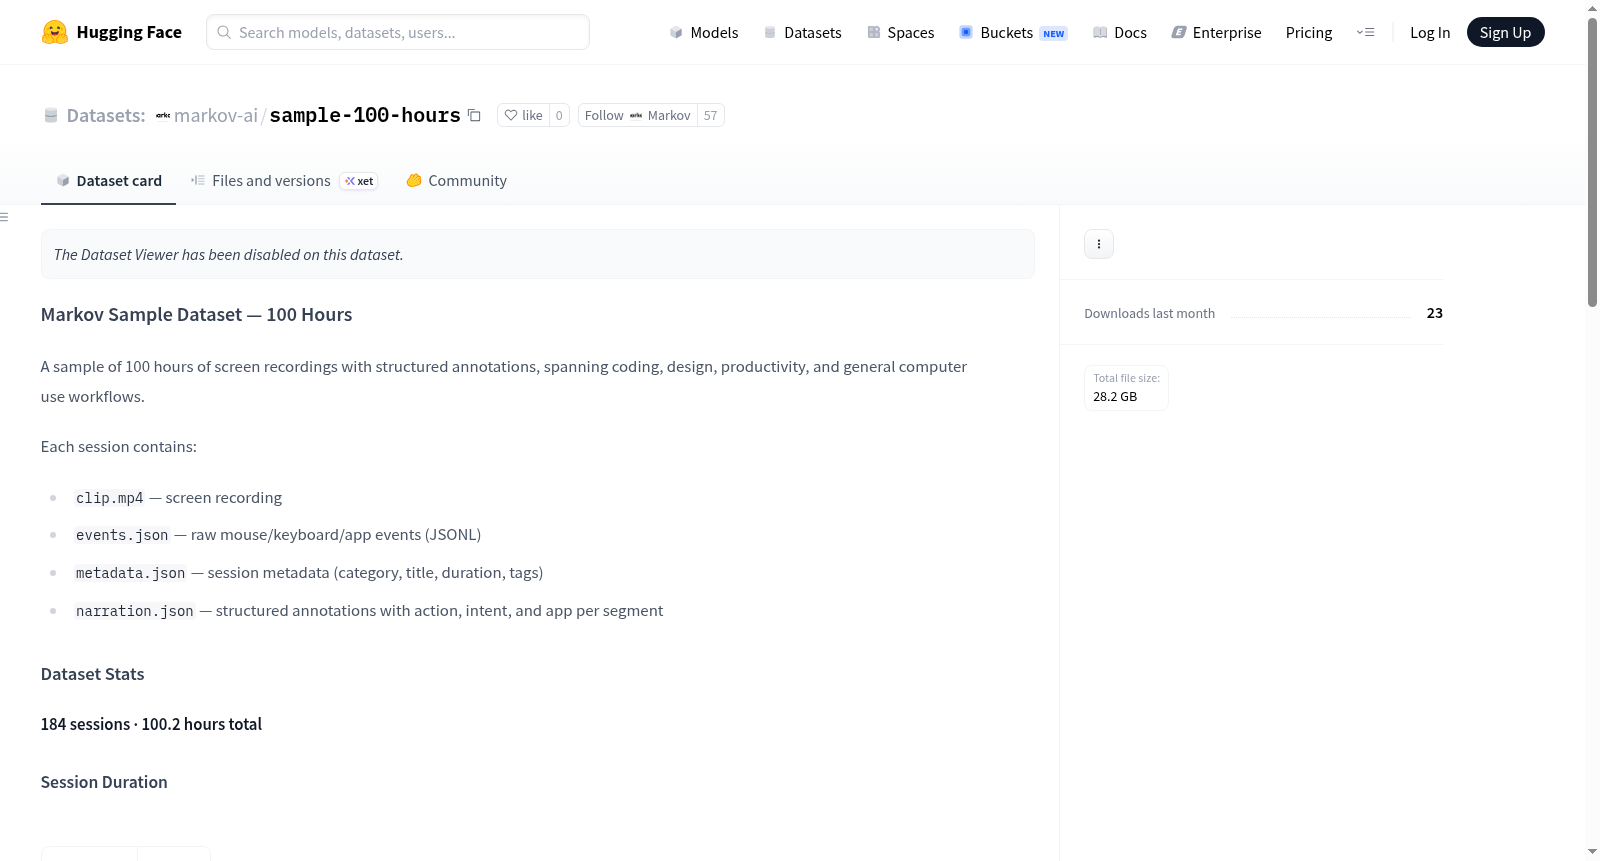Open the Models page
The image size is (1600, 861).
pos(704,32)
